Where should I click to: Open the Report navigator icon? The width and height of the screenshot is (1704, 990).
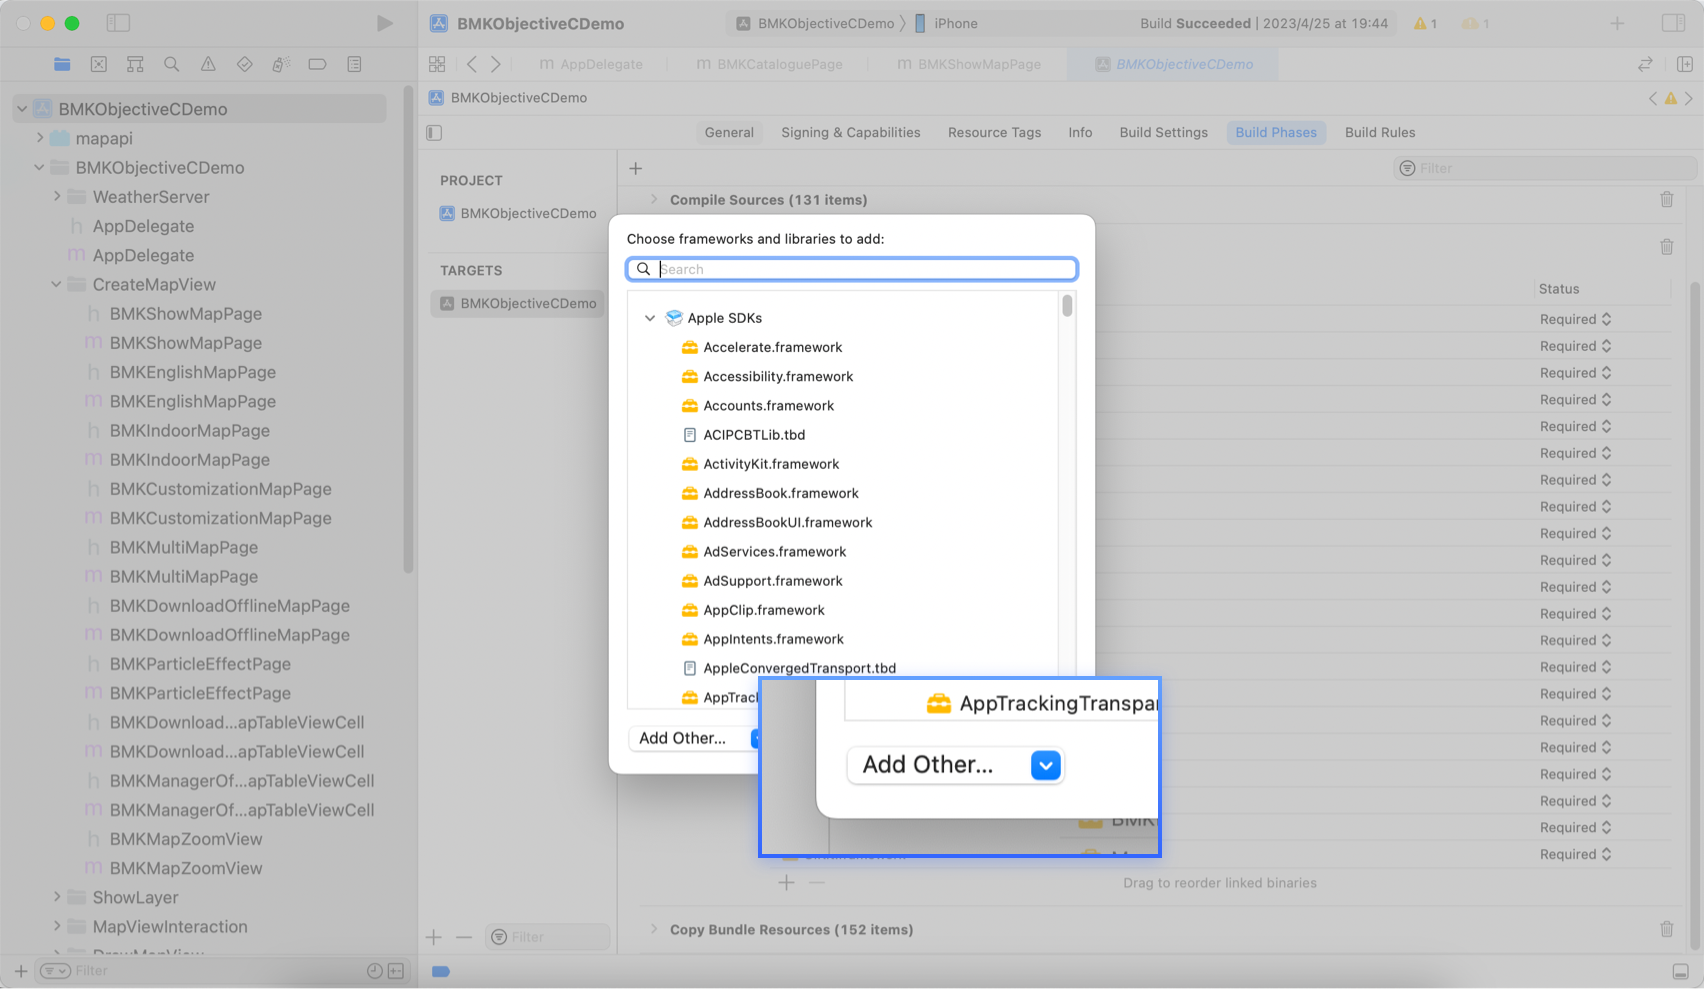354,64
